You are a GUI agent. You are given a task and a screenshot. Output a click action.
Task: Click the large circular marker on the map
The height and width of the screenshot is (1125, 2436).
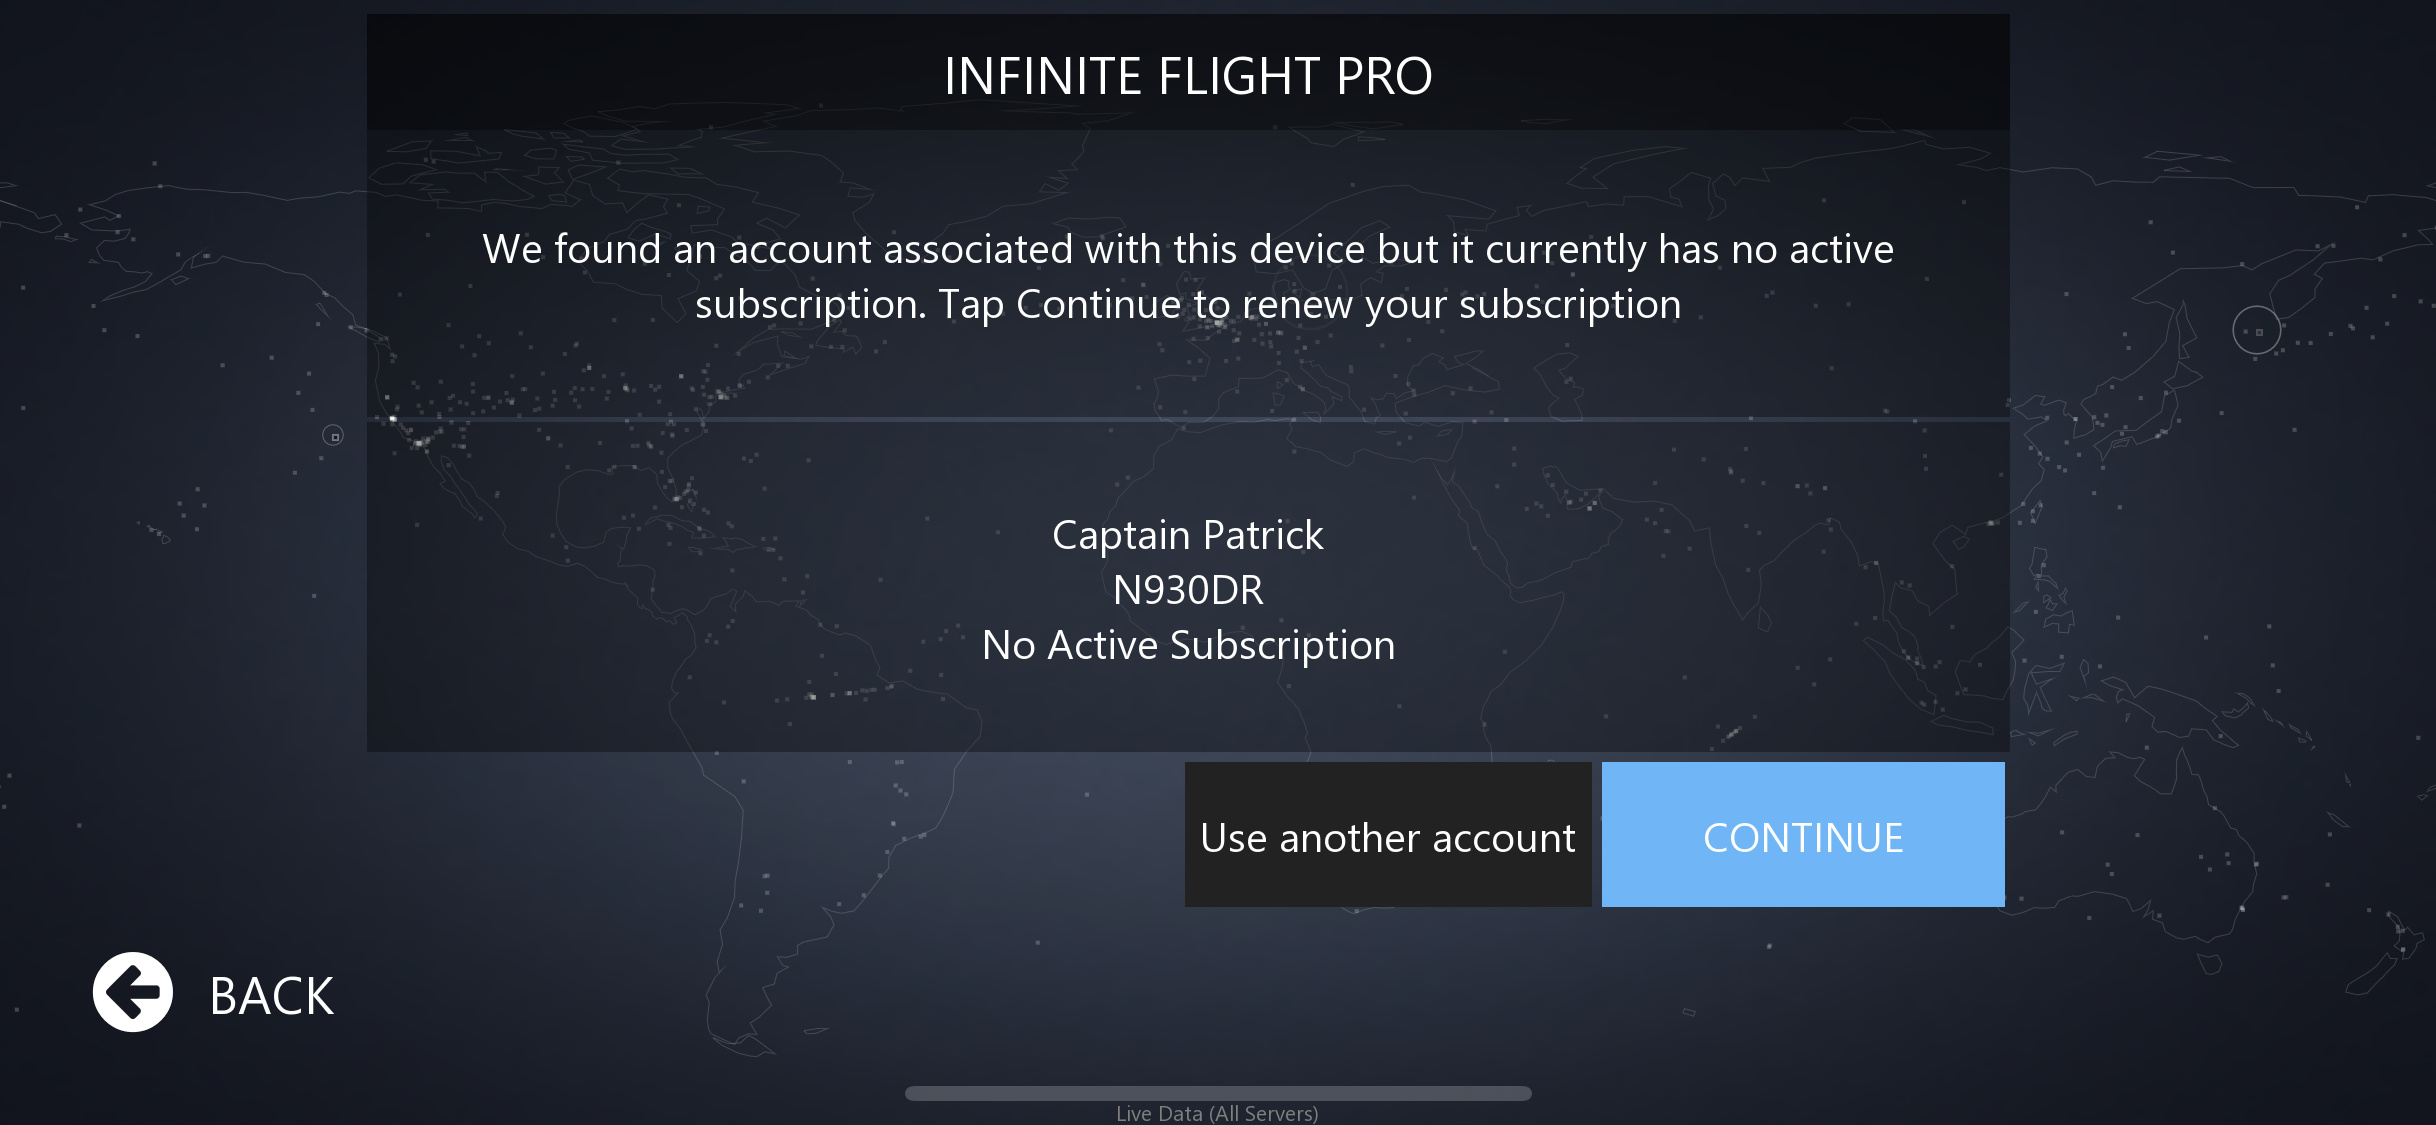click(x=2256, y=330)
